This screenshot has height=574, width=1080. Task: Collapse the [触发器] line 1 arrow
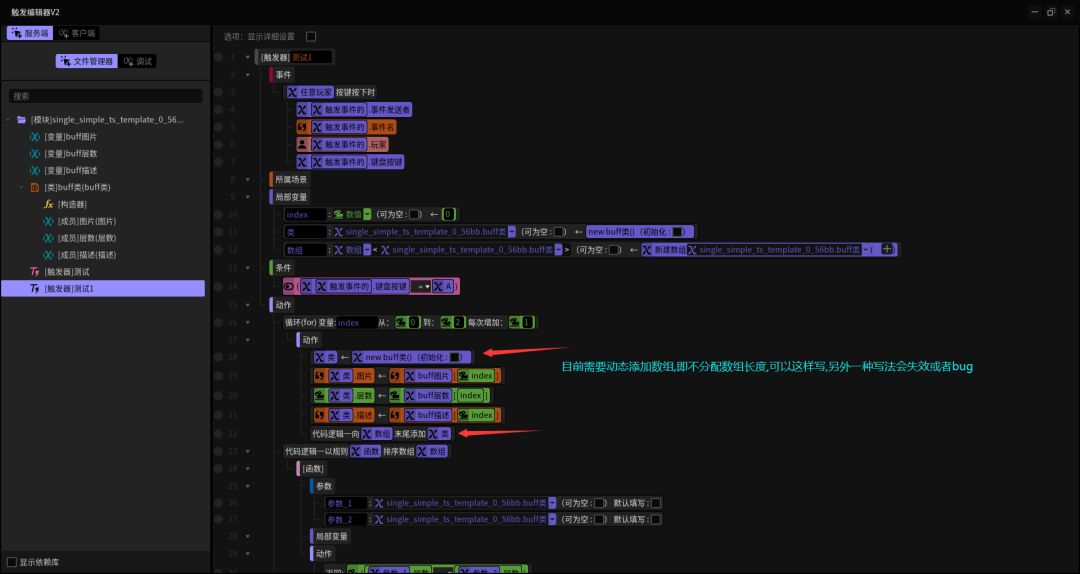pos(247,57)
